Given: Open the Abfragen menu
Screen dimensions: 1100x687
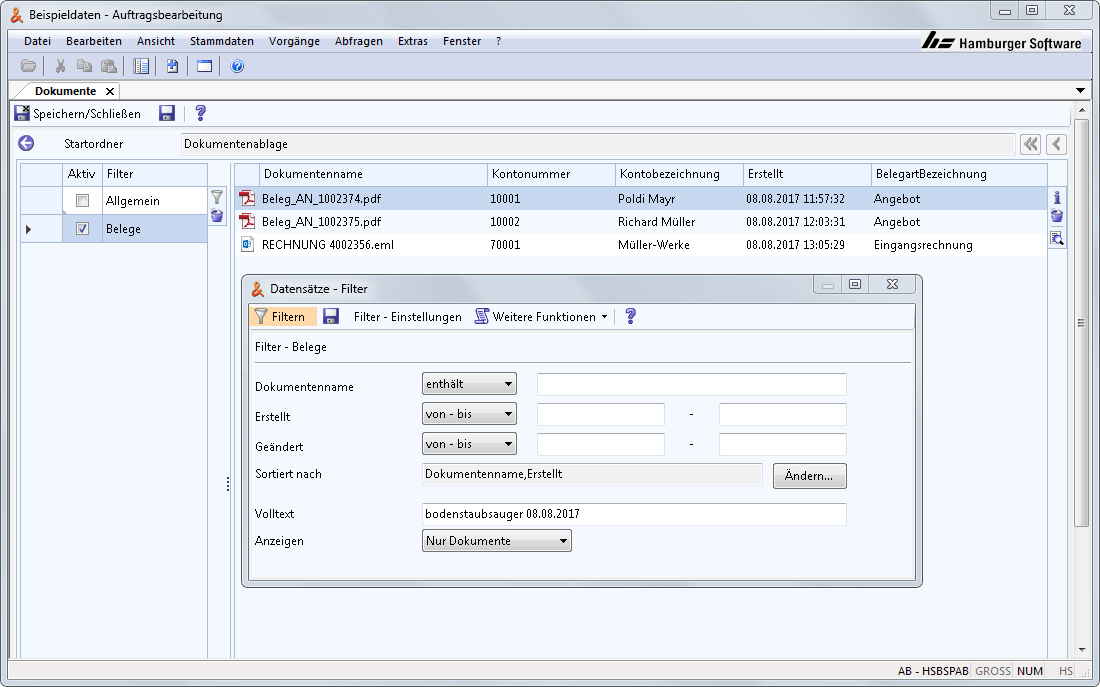Looking at the screenshot, I should click(x=358, y=41).
